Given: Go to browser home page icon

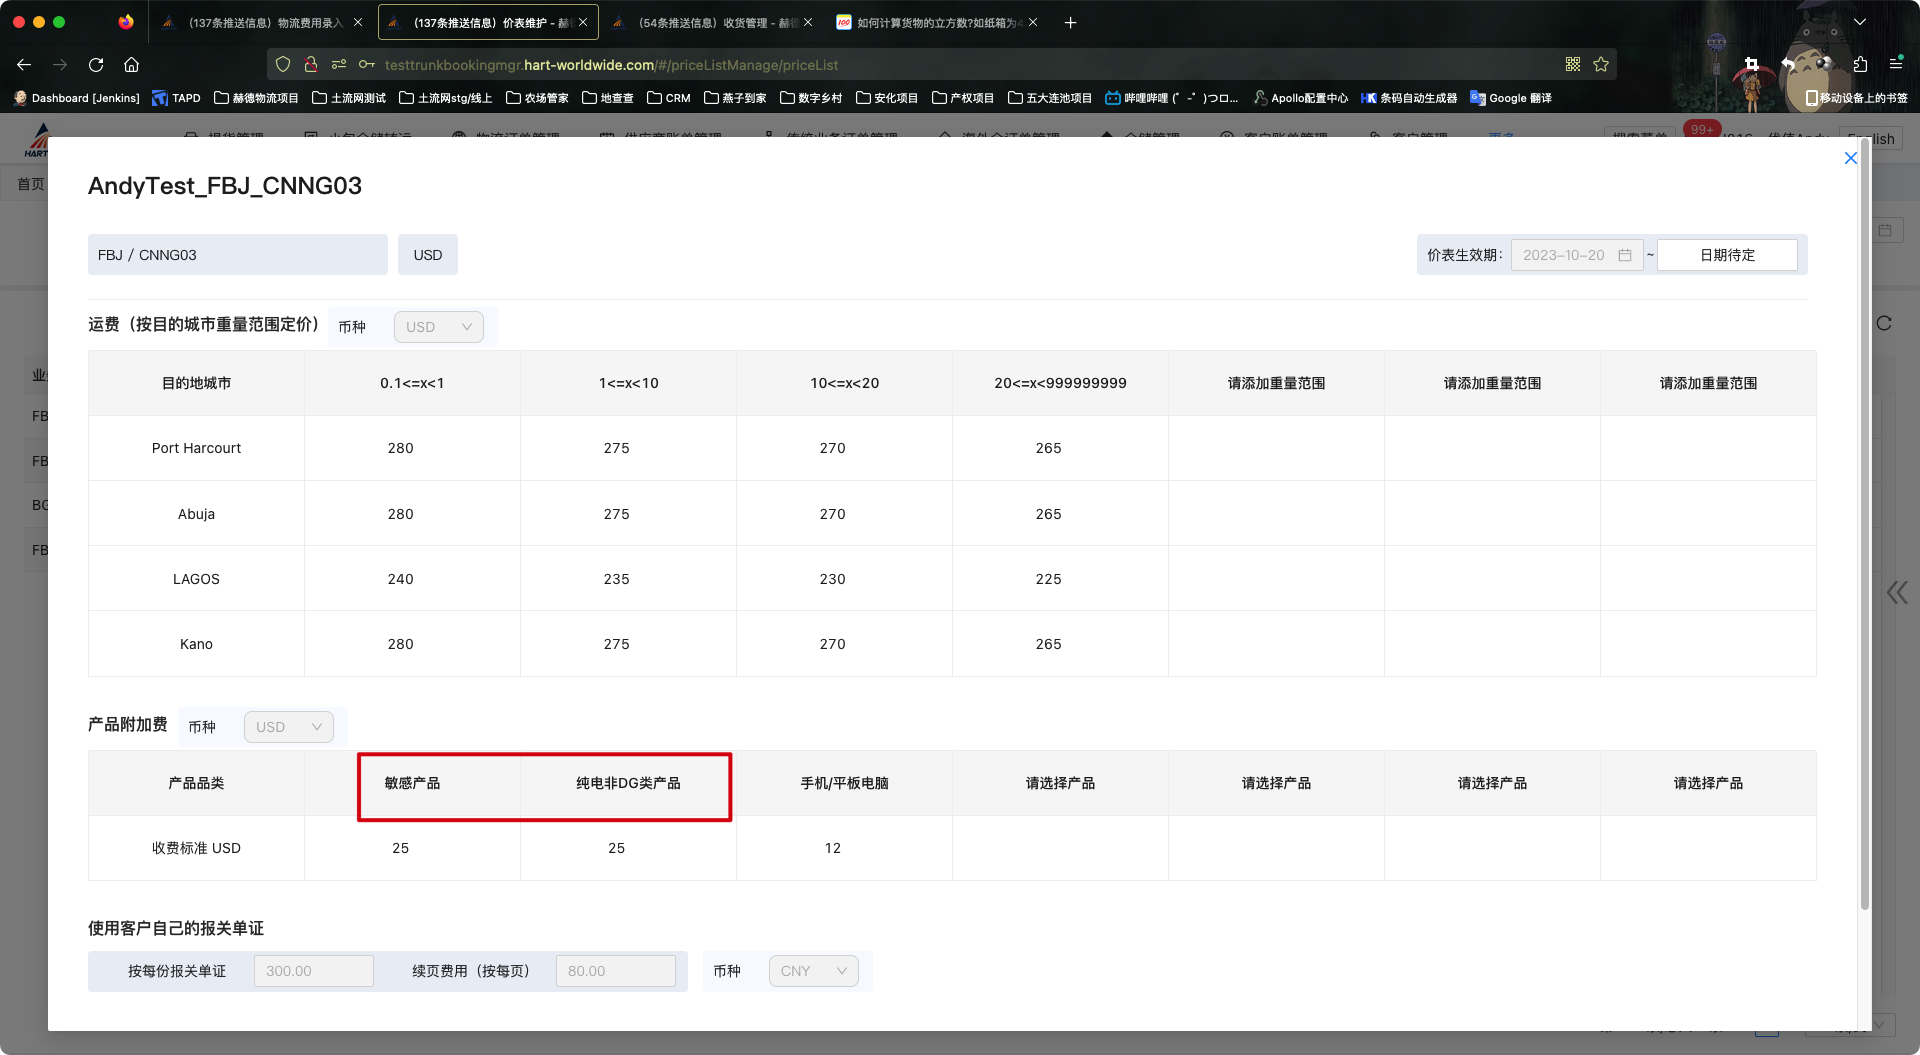Looking at the screenshot, I should click(x=131, y=65).
